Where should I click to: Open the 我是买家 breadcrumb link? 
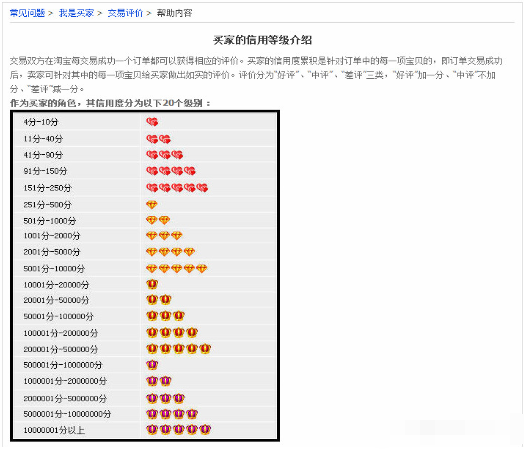76,13
